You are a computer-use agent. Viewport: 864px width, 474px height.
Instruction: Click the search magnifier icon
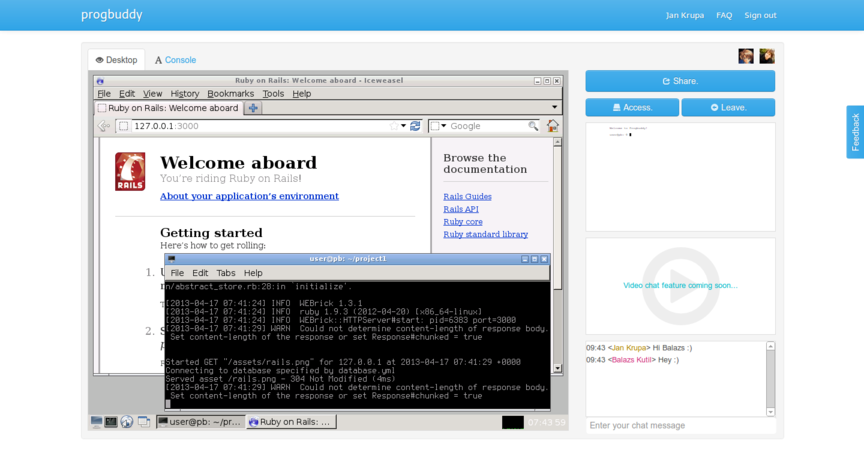point(533,126)
